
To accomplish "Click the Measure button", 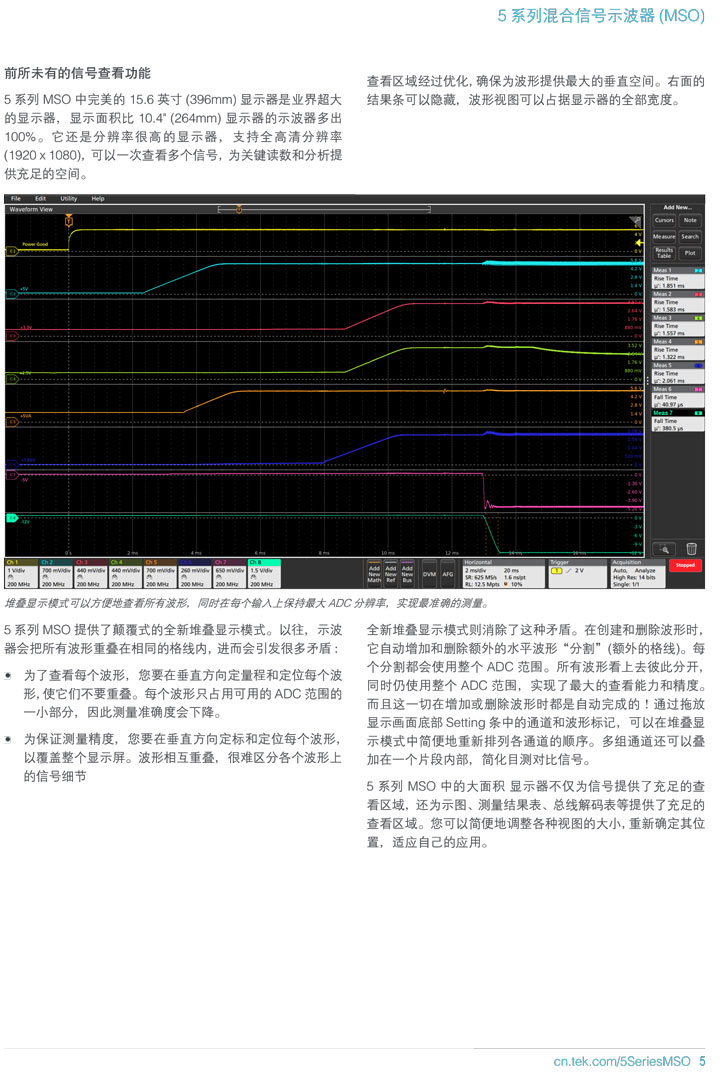I will pyautogui.click(x=664, y=237).
